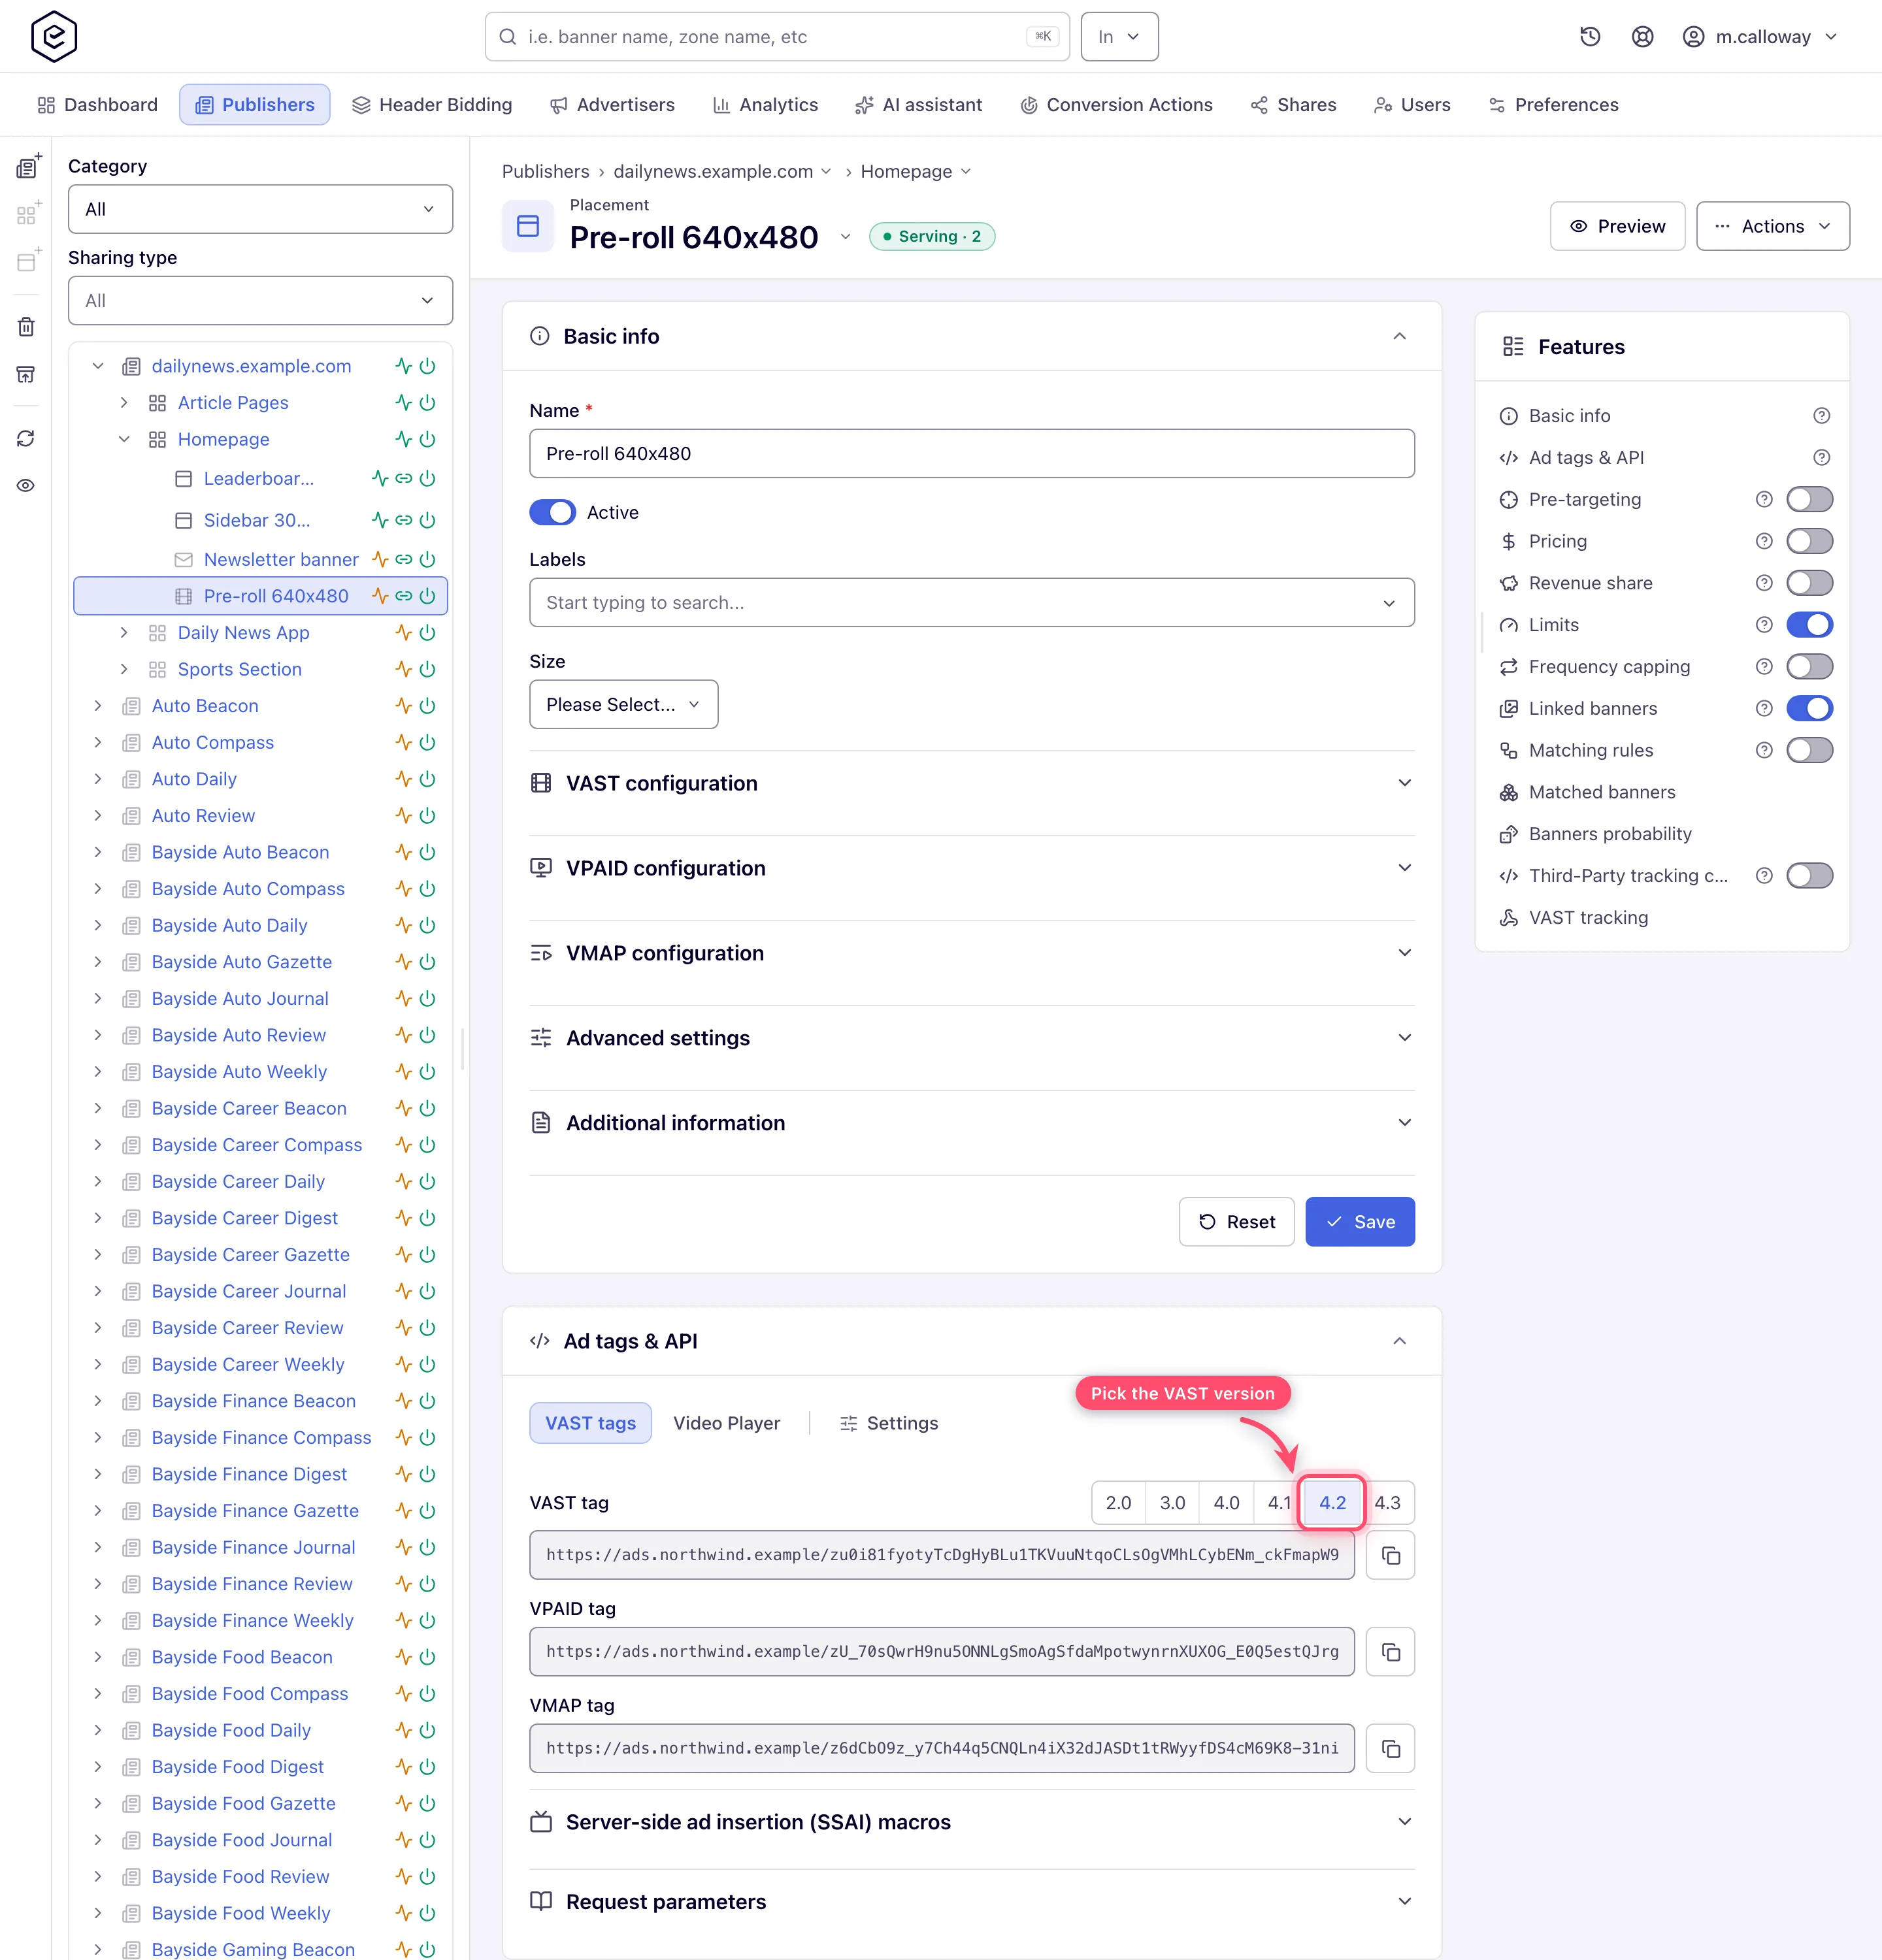Enable the Pricing feature toggle
The image size is (1882, 1960).
pyautogui.click(x=1810, y=541)
